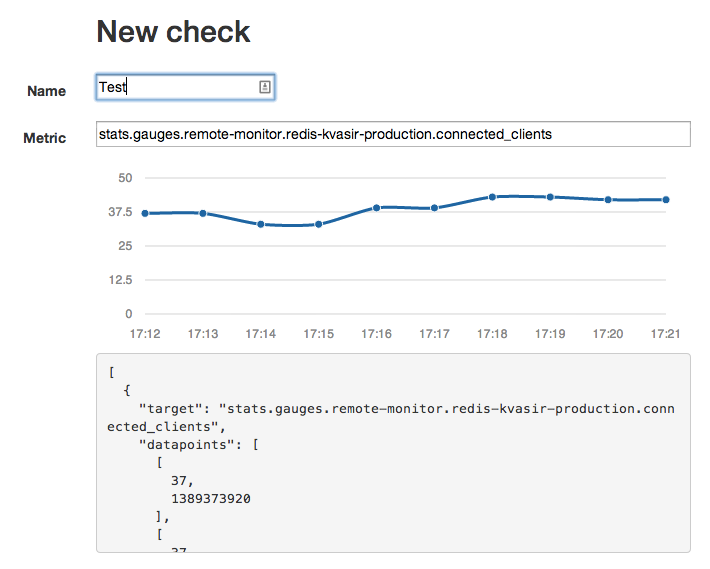Click the 1389373920 timestamp value

coord(211,499)
